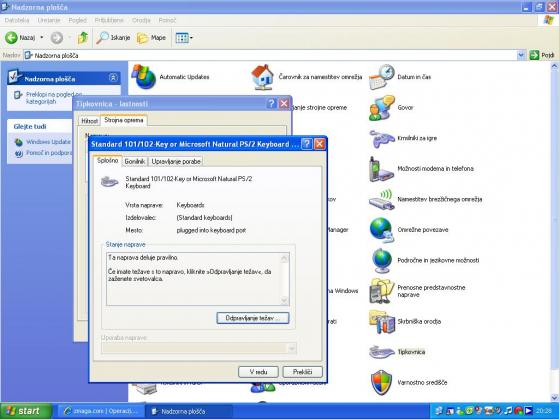
Task: Open the Datum in čas icon
Action: (x=382, y=77)
